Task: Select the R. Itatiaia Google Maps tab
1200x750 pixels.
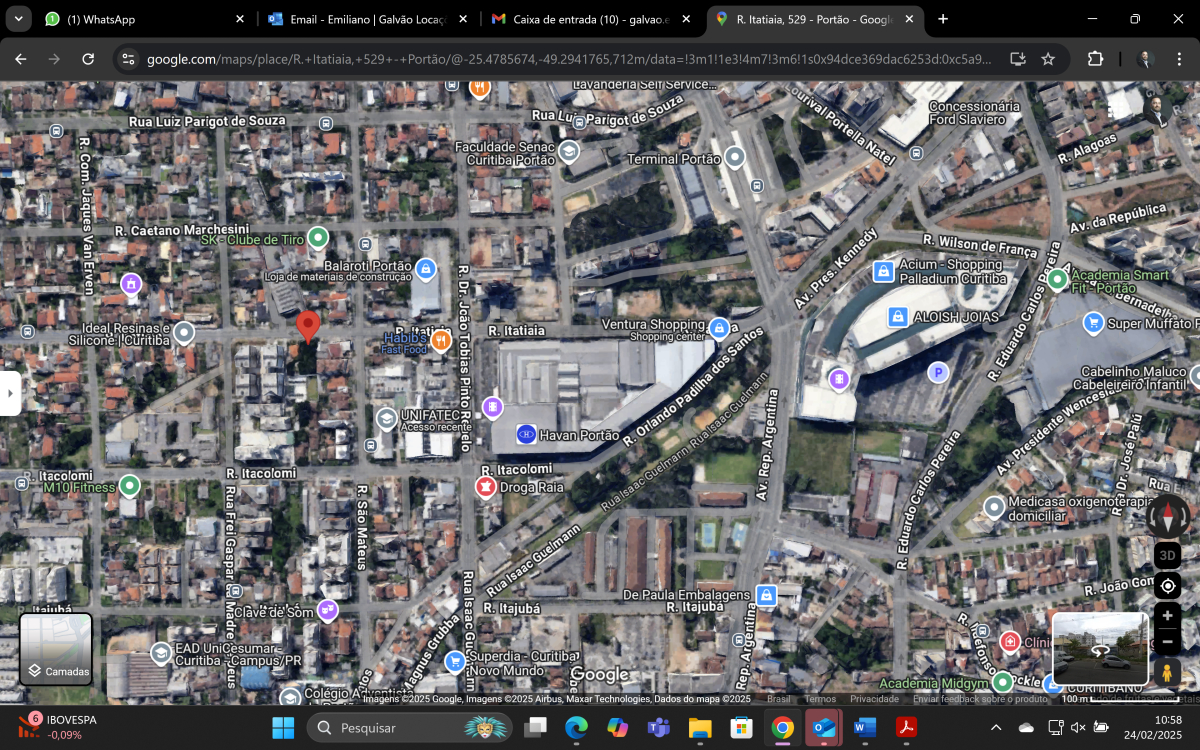Action: click(x=816, y=19)
